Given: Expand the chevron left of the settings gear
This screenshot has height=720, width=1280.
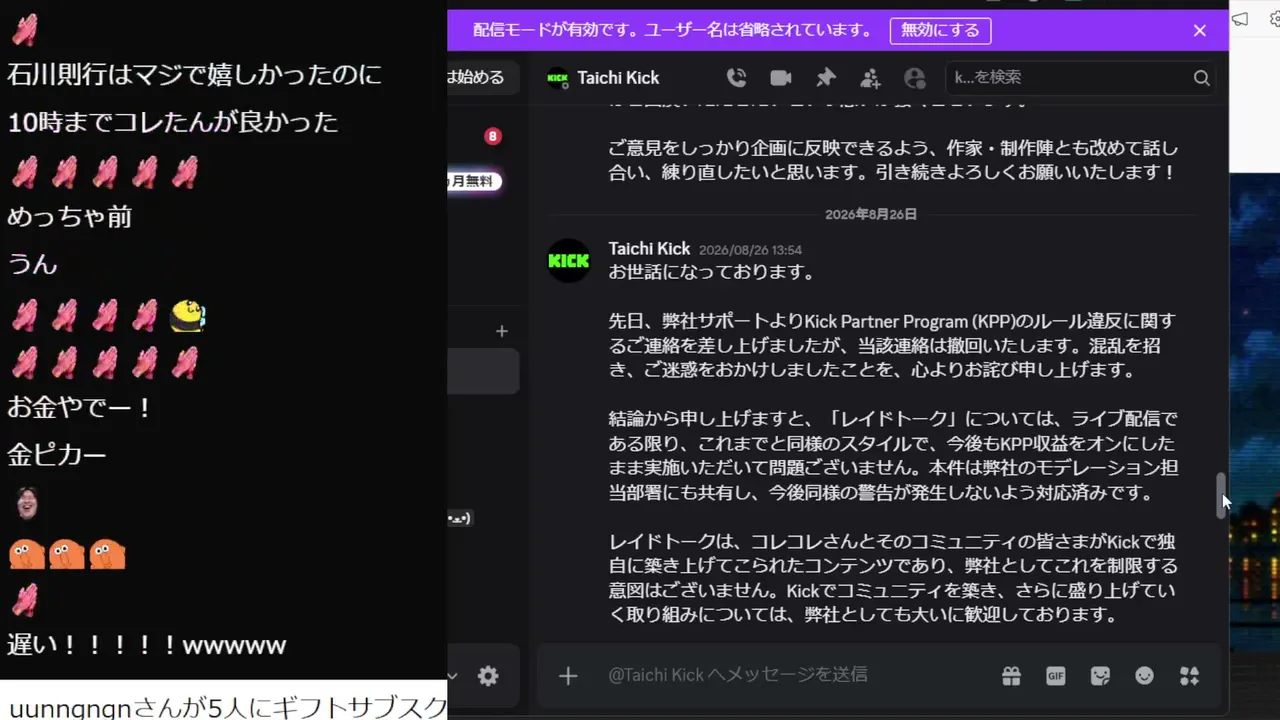Looking at the screenshot, I should pos(453,676).
